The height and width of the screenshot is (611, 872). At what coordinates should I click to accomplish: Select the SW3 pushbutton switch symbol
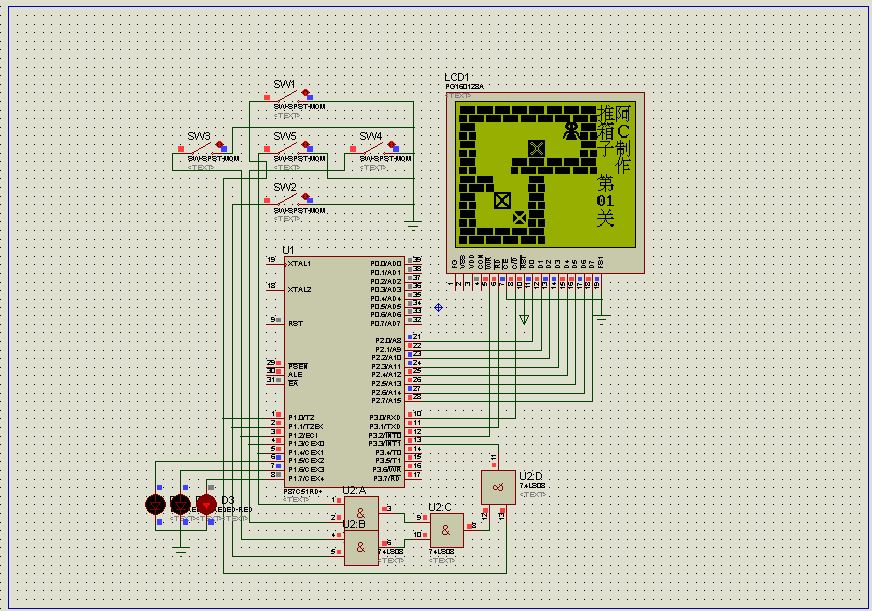click(202, 148)
